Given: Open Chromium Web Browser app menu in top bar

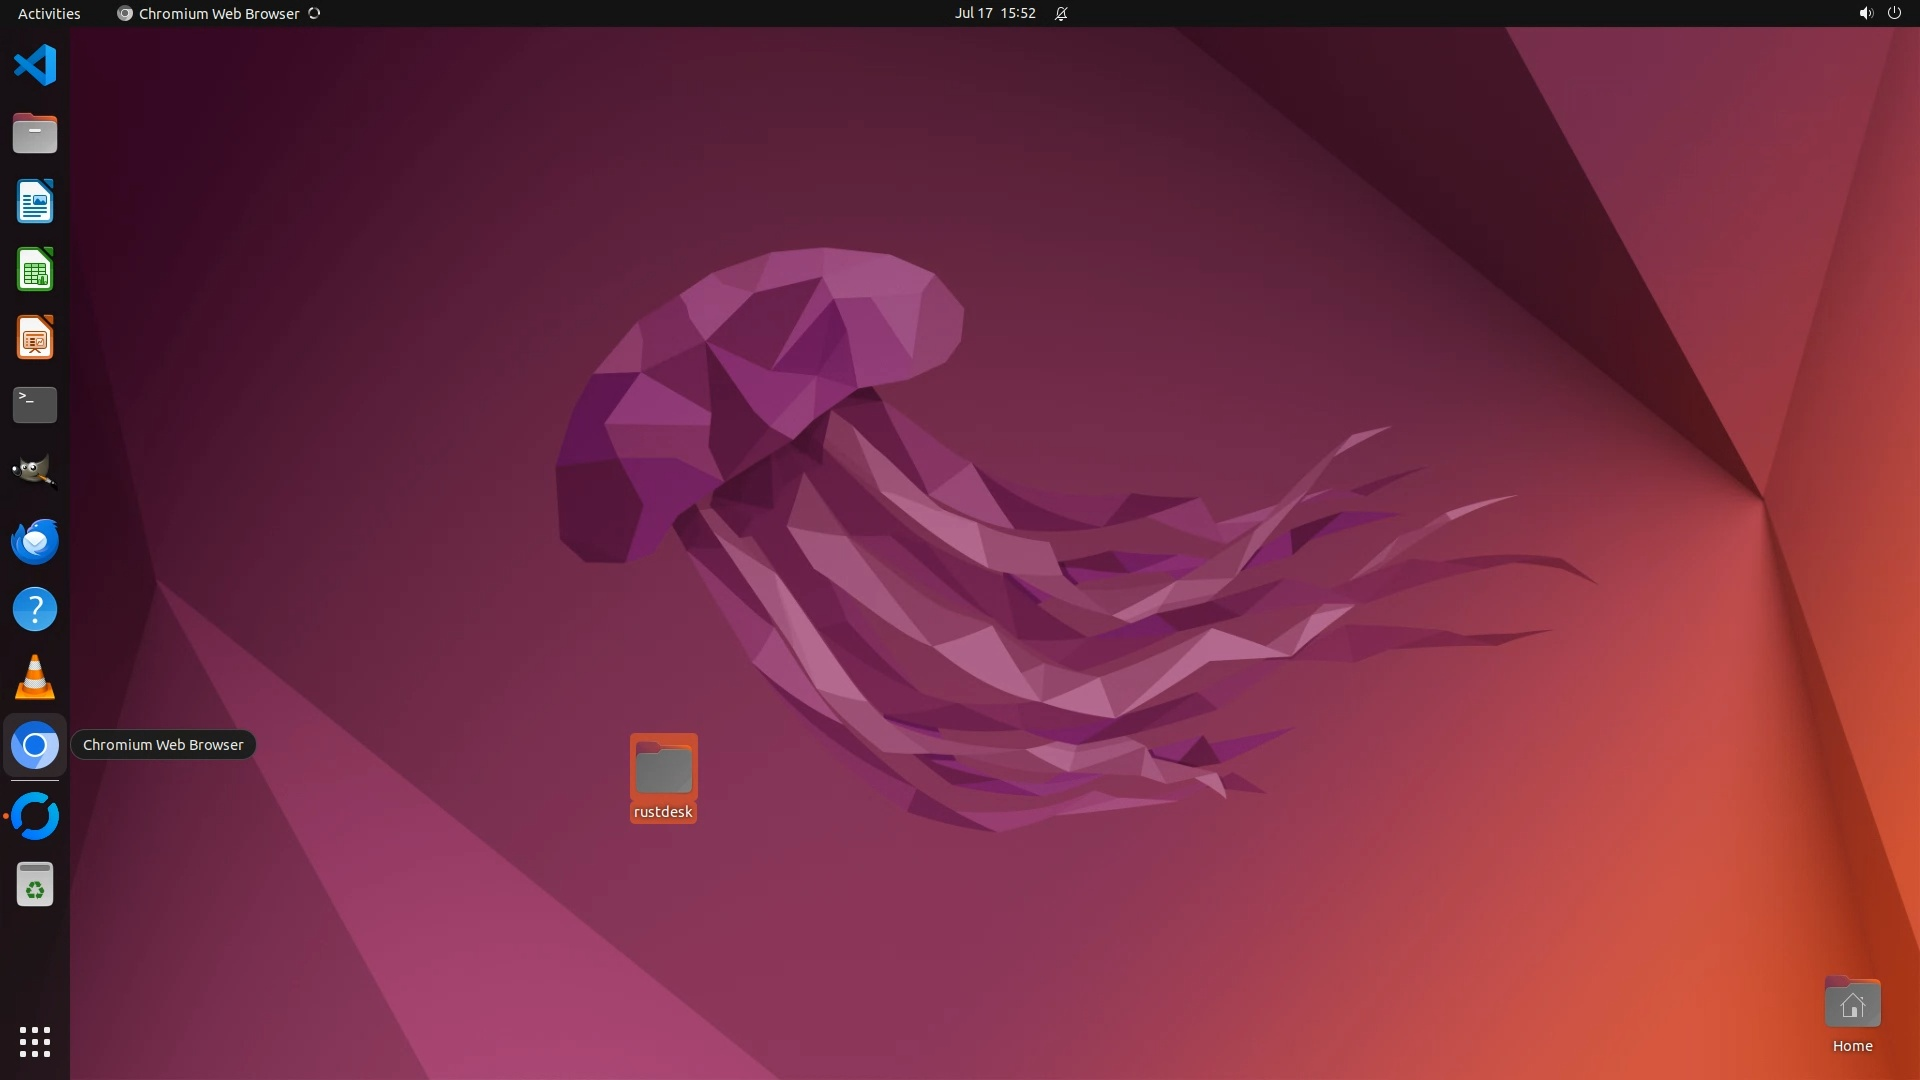Looking at the screenshot, I should click(218, 13).
